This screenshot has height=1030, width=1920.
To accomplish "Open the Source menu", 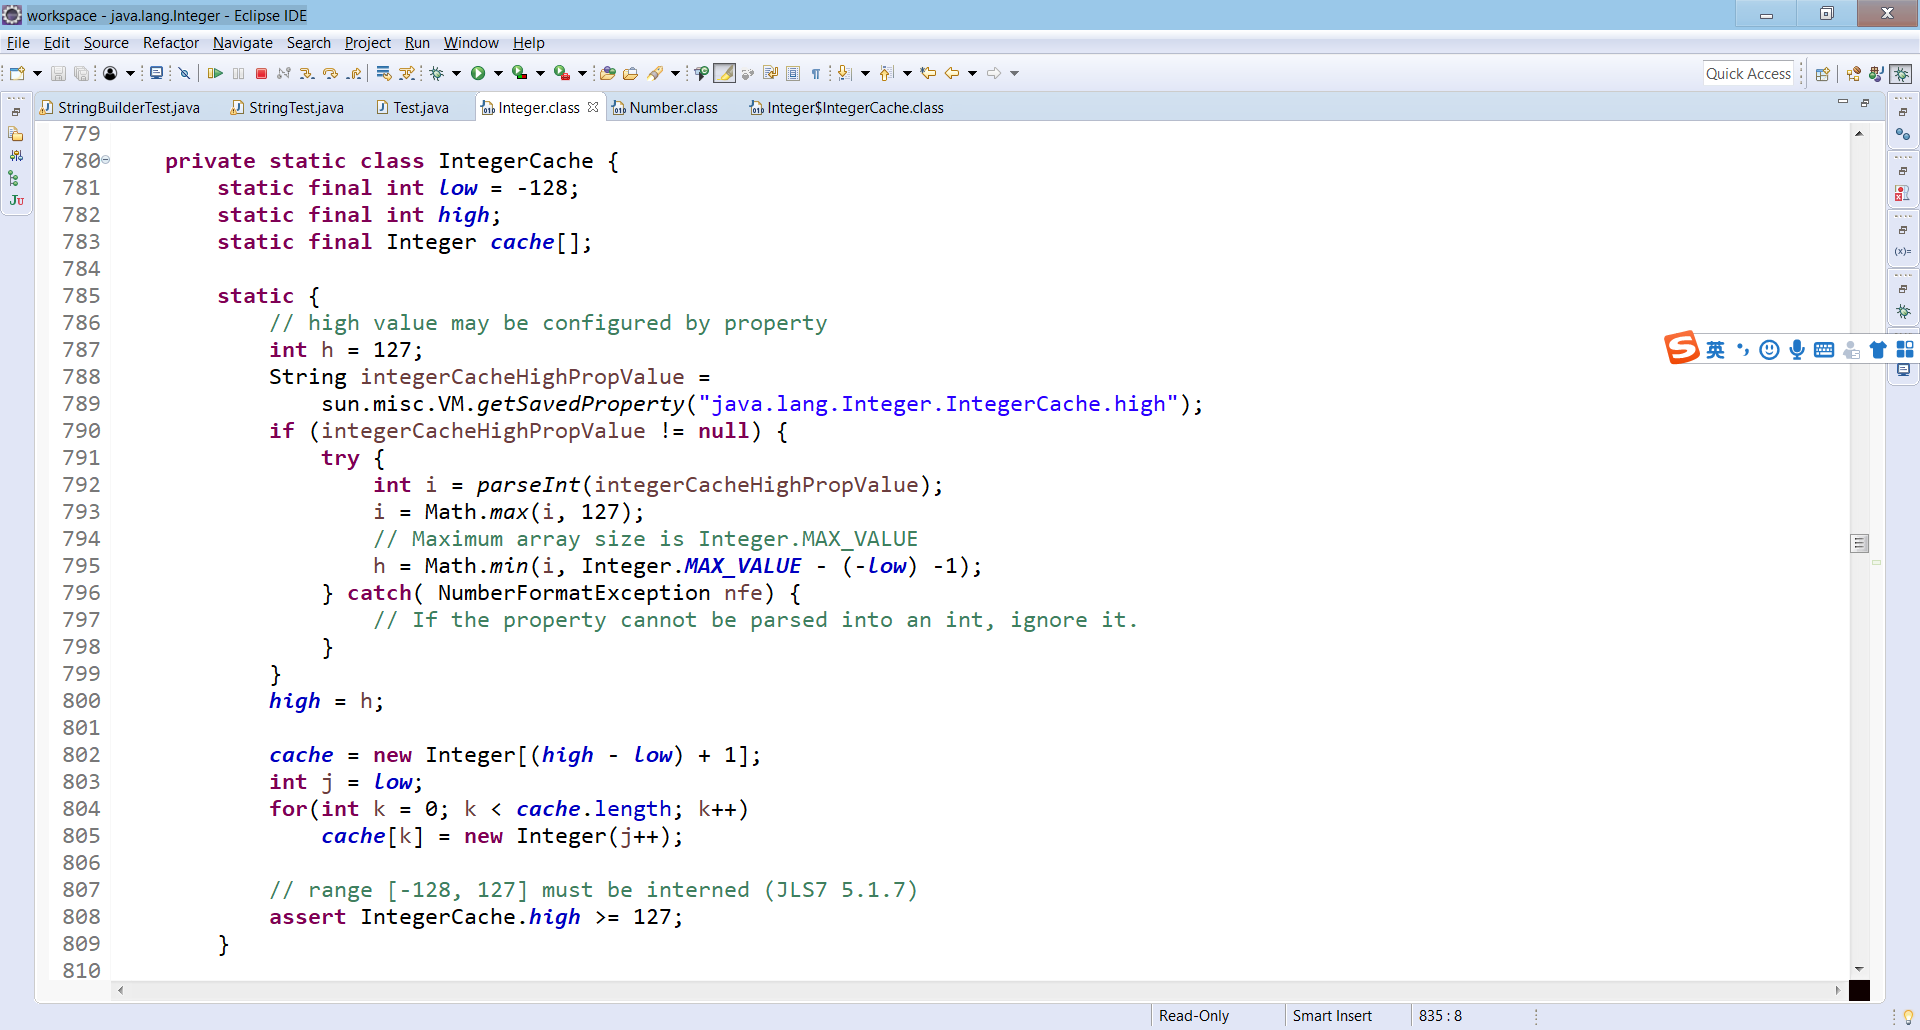I will click(106, 43).
